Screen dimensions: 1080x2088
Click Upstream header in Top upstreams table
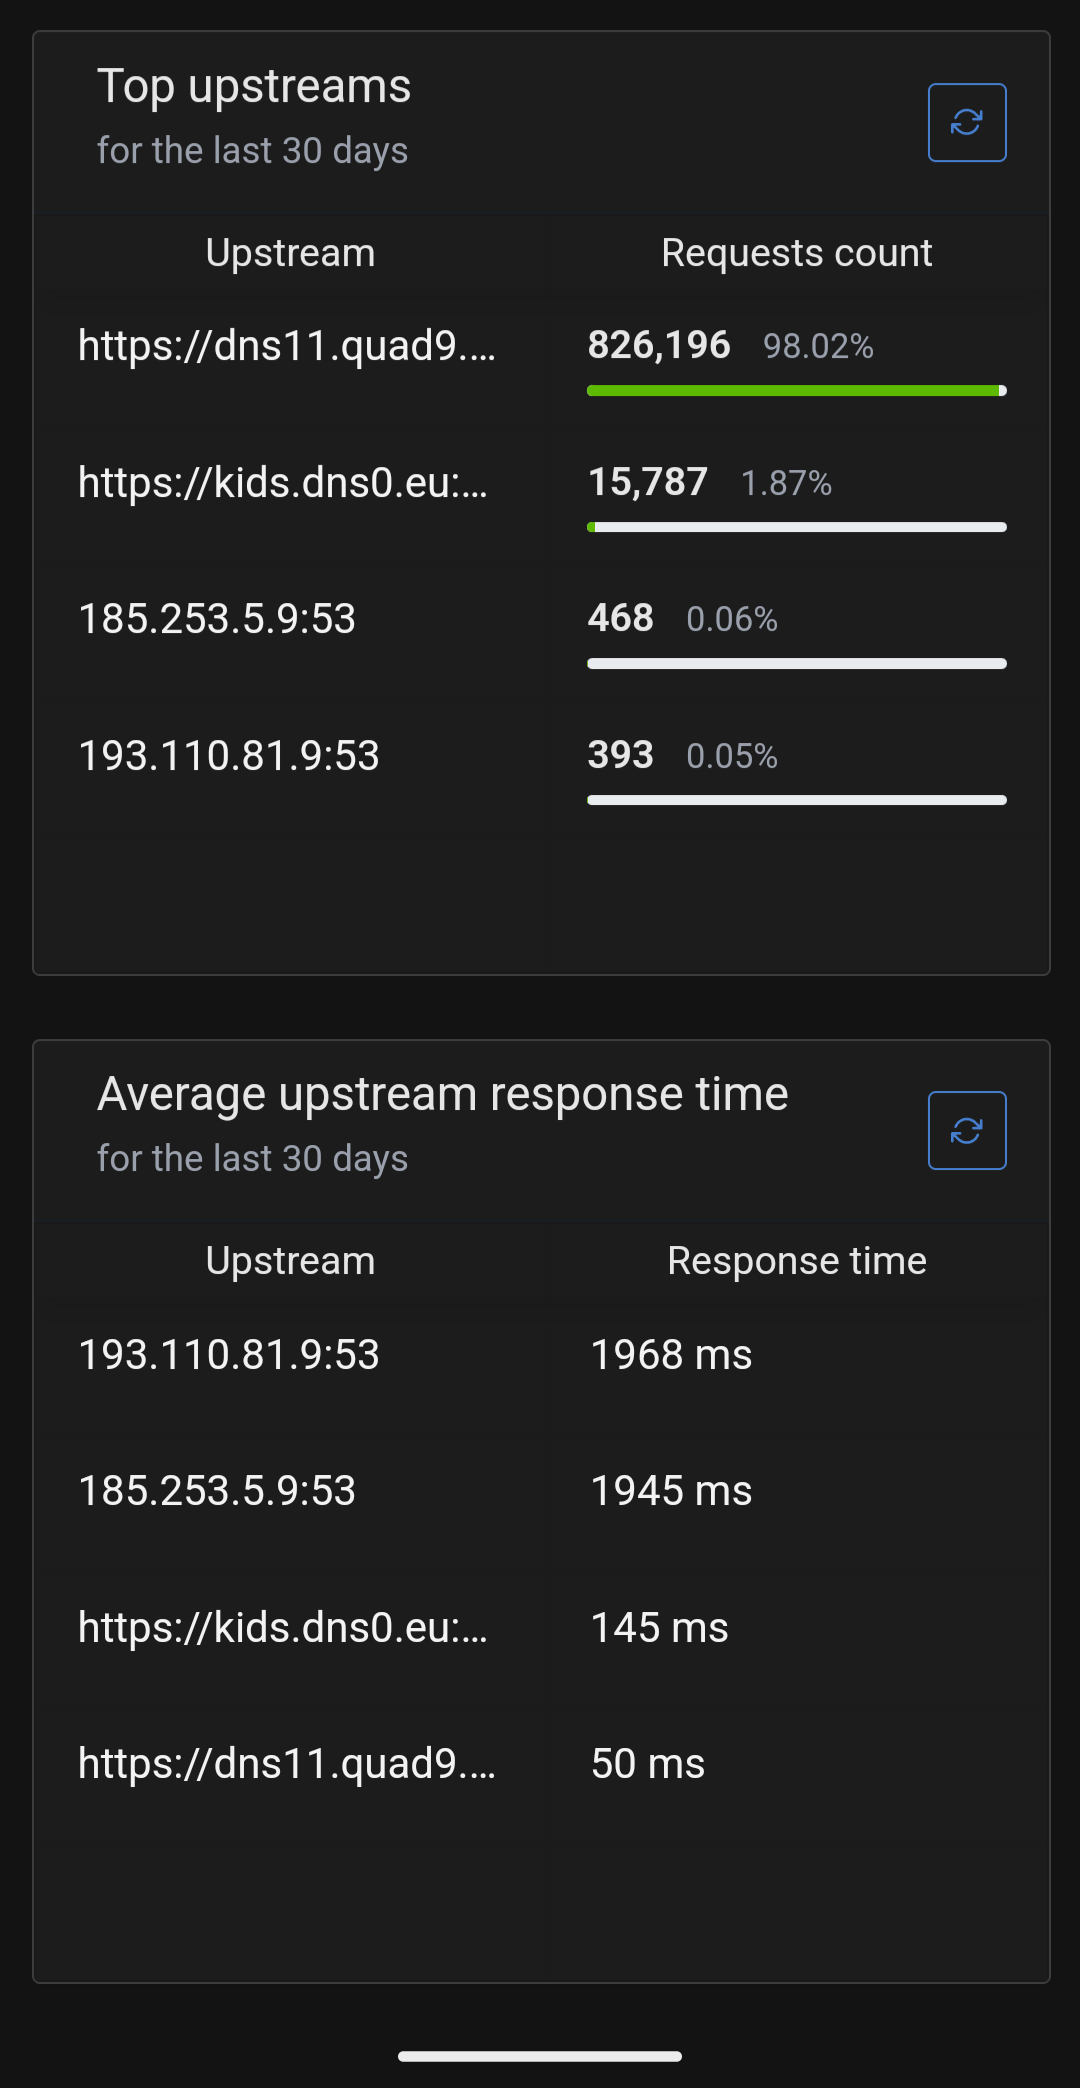(290, 253)
